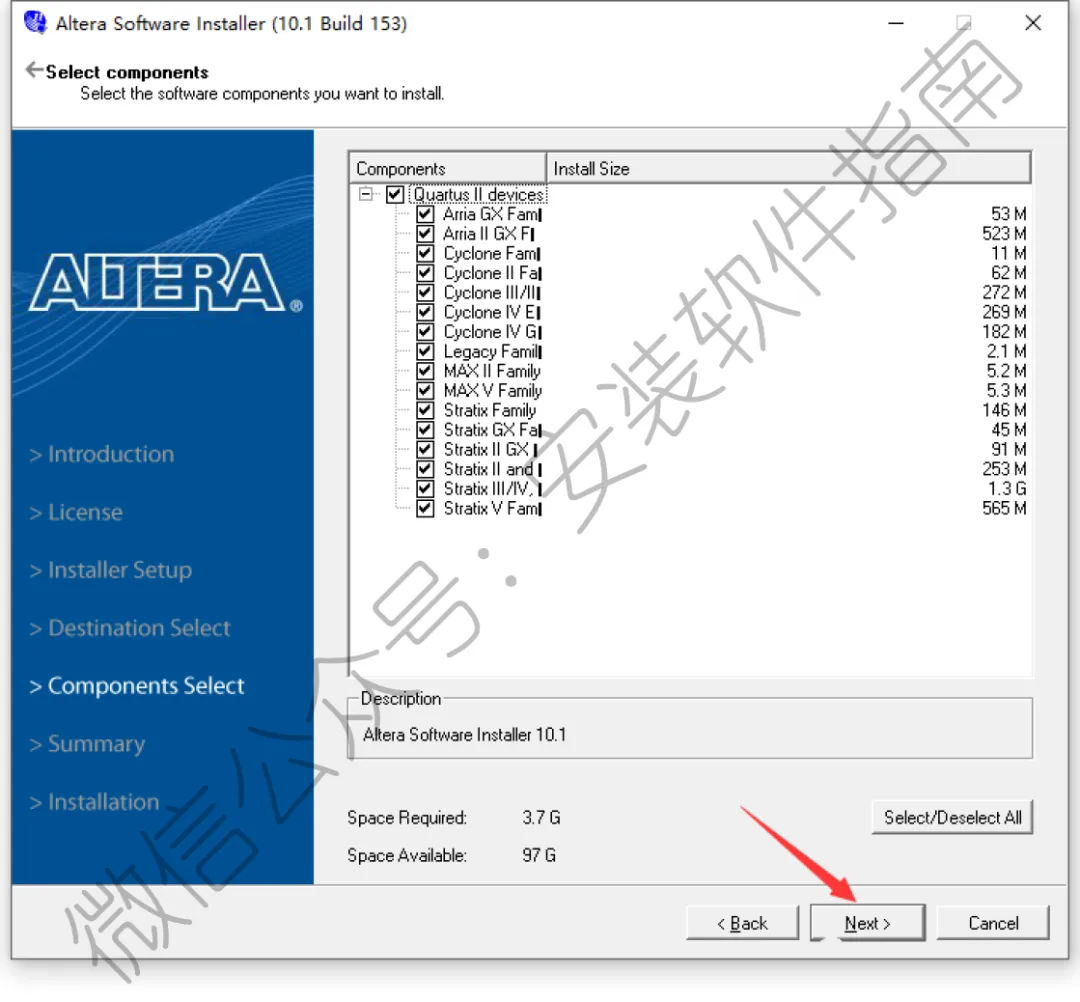Click the Space Required 3.7 G value
This screenshot has width=1080, height=1002.
(x=541, y=818)
